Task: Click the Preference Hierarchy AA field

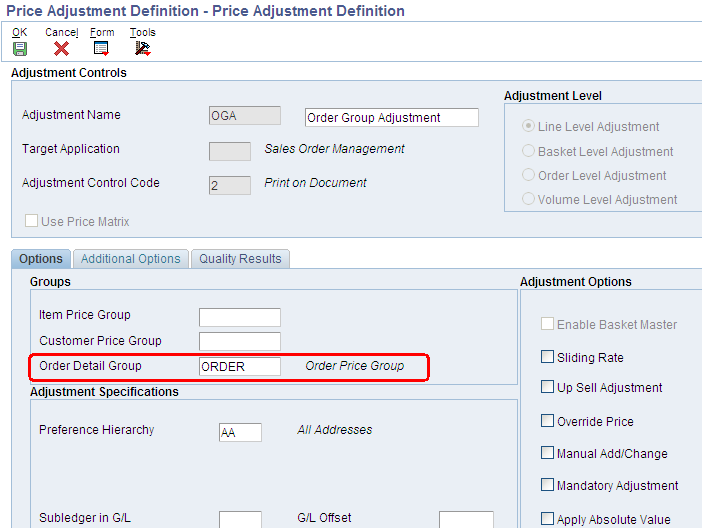Action: pyautogui.click(x=240, y=432)
